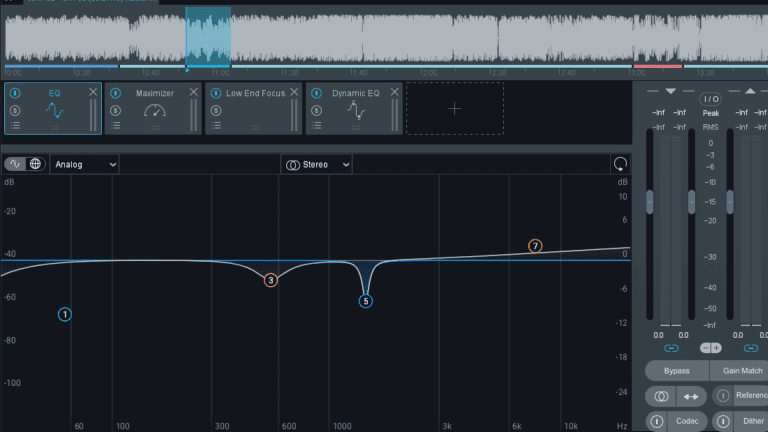The height and width of the screenshot is (432, 768).
Task: Select EQ node 7
Action: [x=535, y=246]
